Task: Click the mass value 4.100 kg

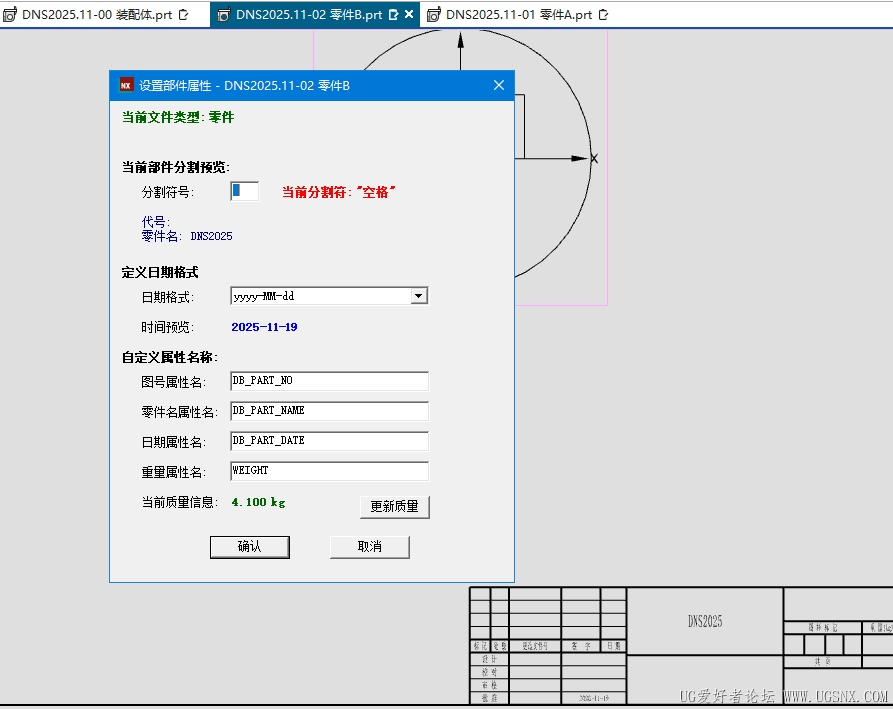Action: pyautogui.click(x=259, y=502)
